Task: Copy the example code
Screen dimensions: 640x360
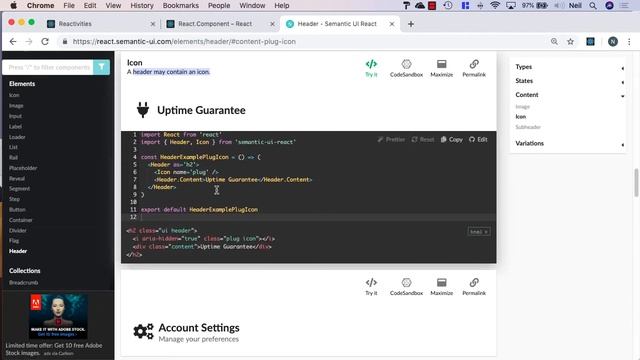Action: tap(451, 140)
